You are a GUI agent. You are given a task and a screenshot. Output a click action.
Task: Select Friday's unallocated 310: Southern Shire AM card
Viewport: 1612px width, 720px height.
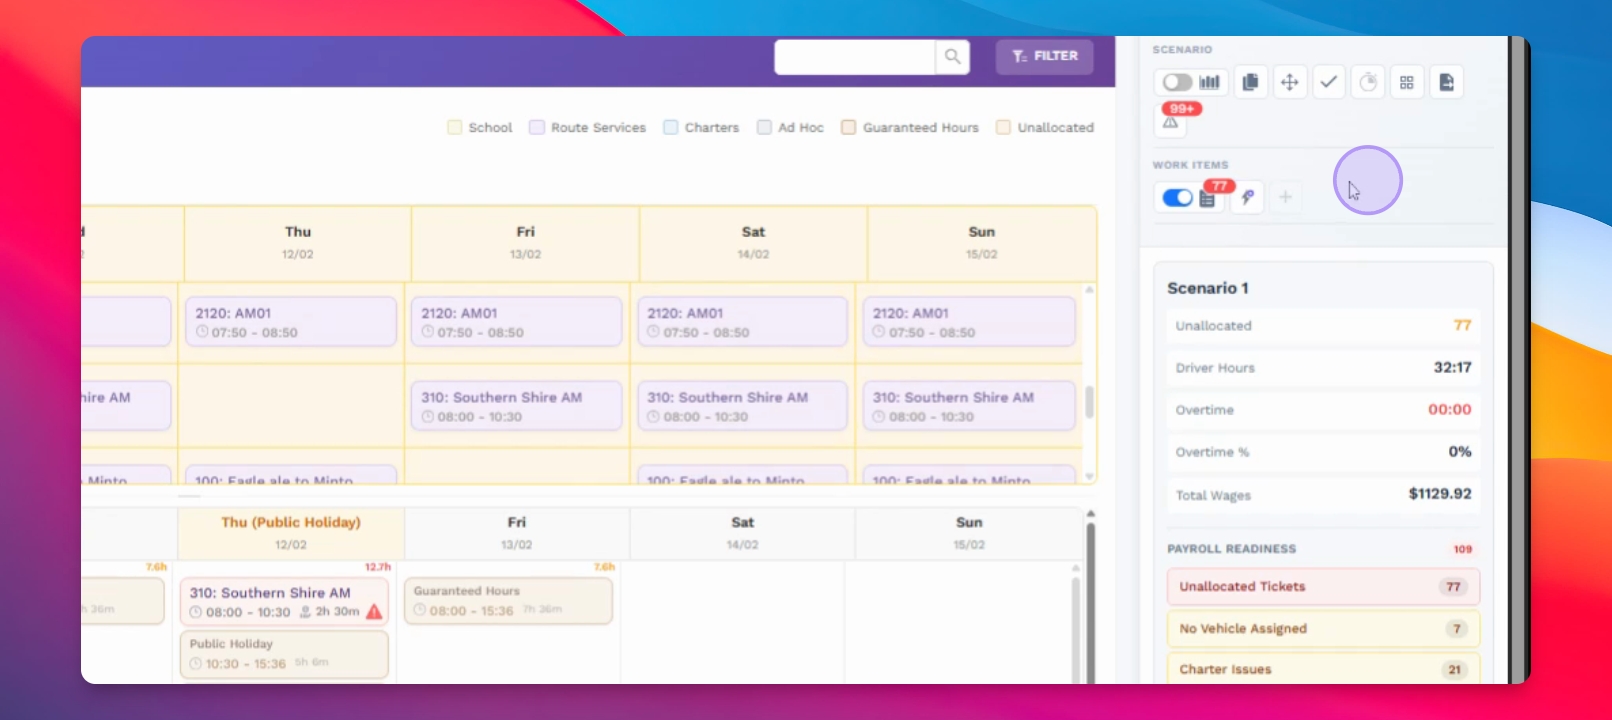click(x=517, y=406)
